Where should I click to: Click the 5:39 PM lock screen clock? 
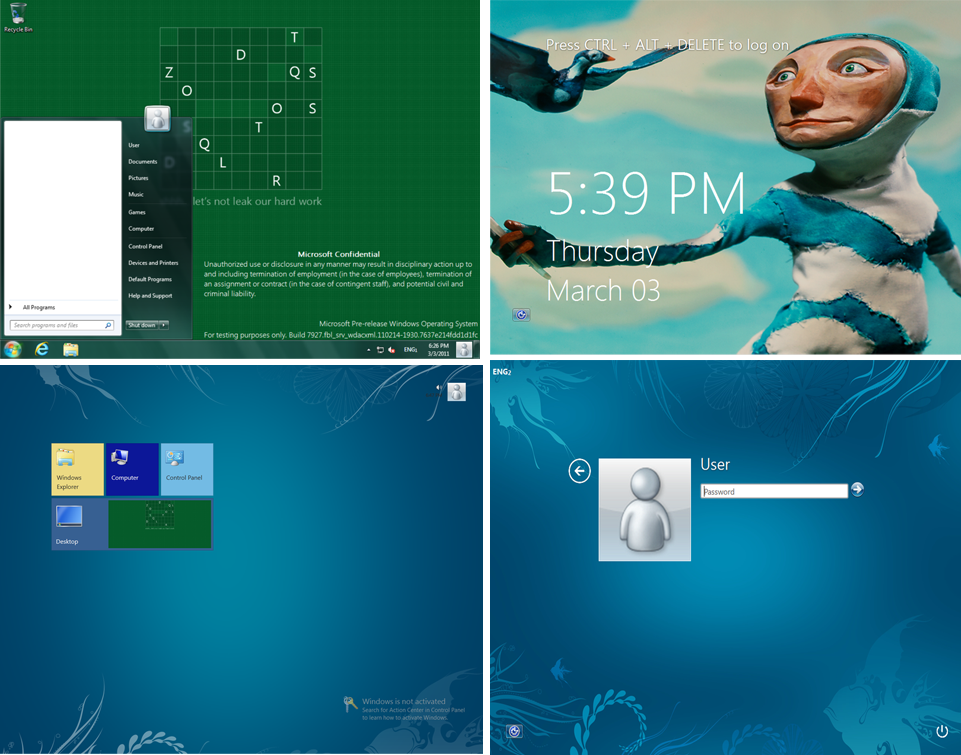646,193
